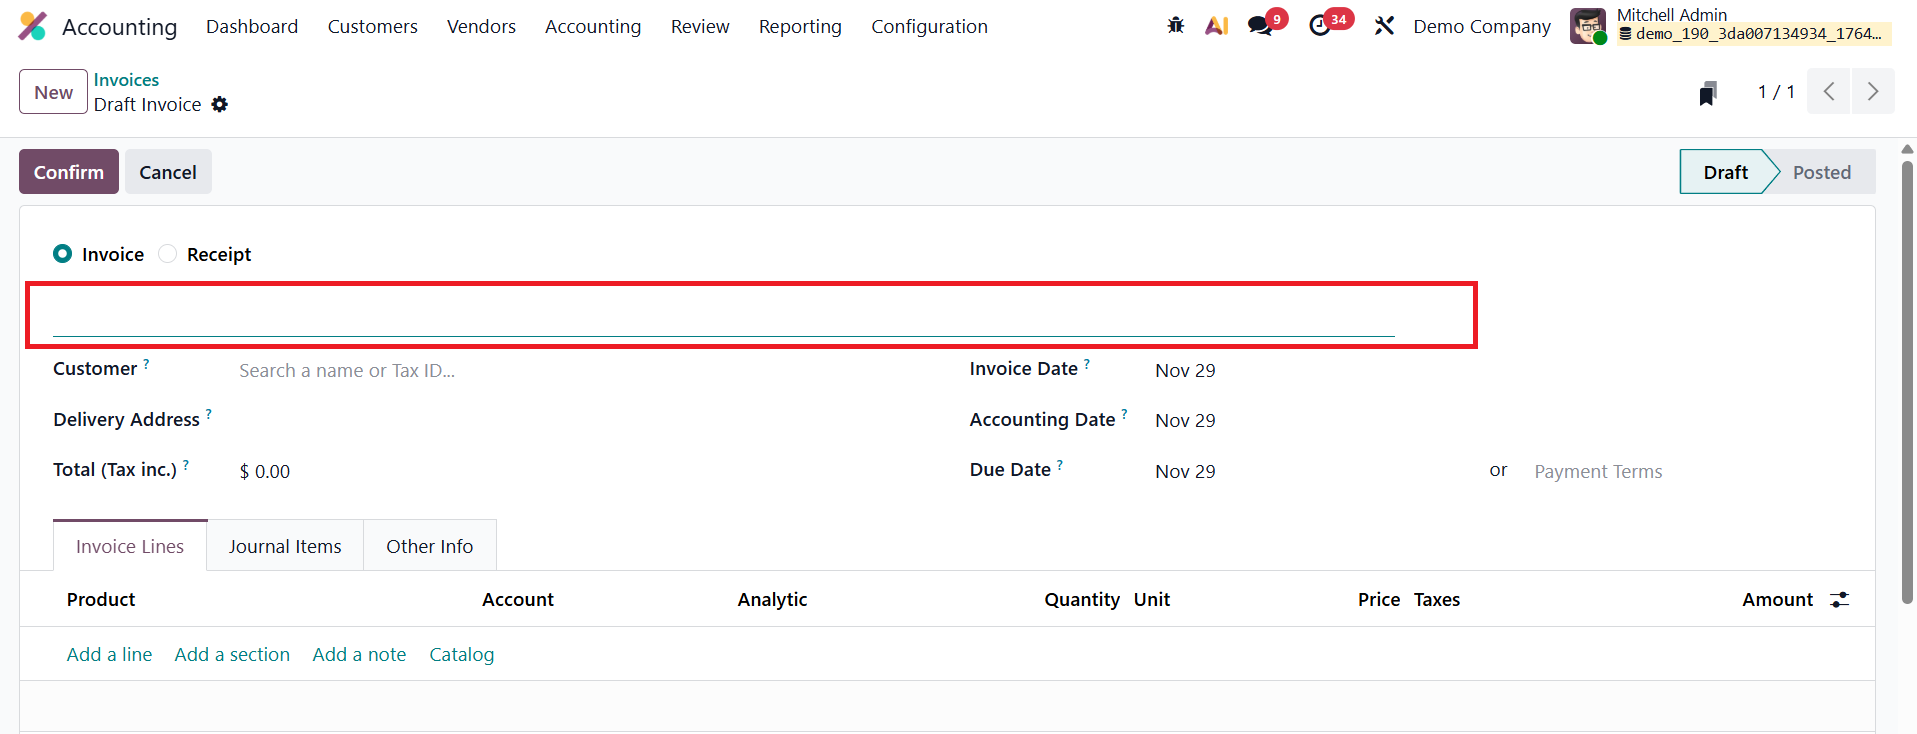This screenshot has height=734, width=1917.
Task: Open the AI assistant icon
Action: [x=1216, y=26]
